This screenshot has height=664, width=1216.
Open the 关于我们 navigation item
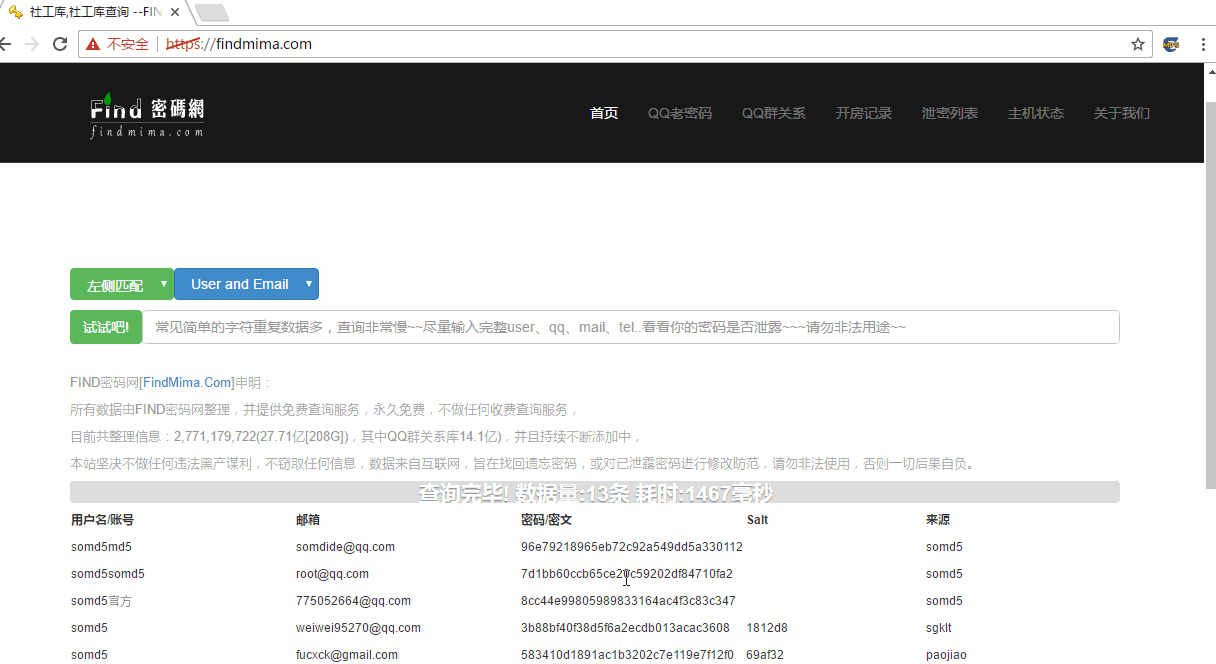coord(1122,113)
